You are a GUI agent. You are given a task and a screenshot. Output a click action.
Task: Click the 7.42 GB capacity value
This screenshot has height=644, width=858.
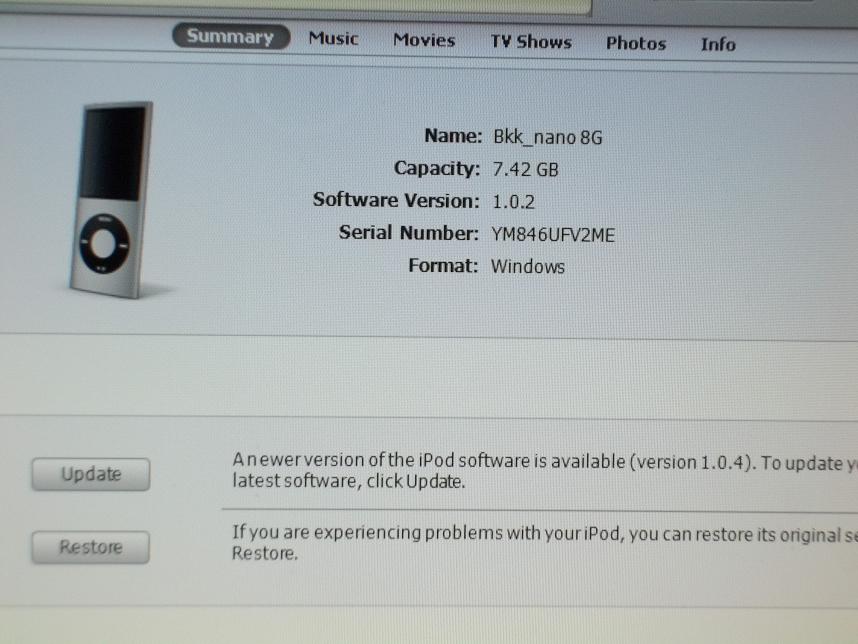click(524, 169)
